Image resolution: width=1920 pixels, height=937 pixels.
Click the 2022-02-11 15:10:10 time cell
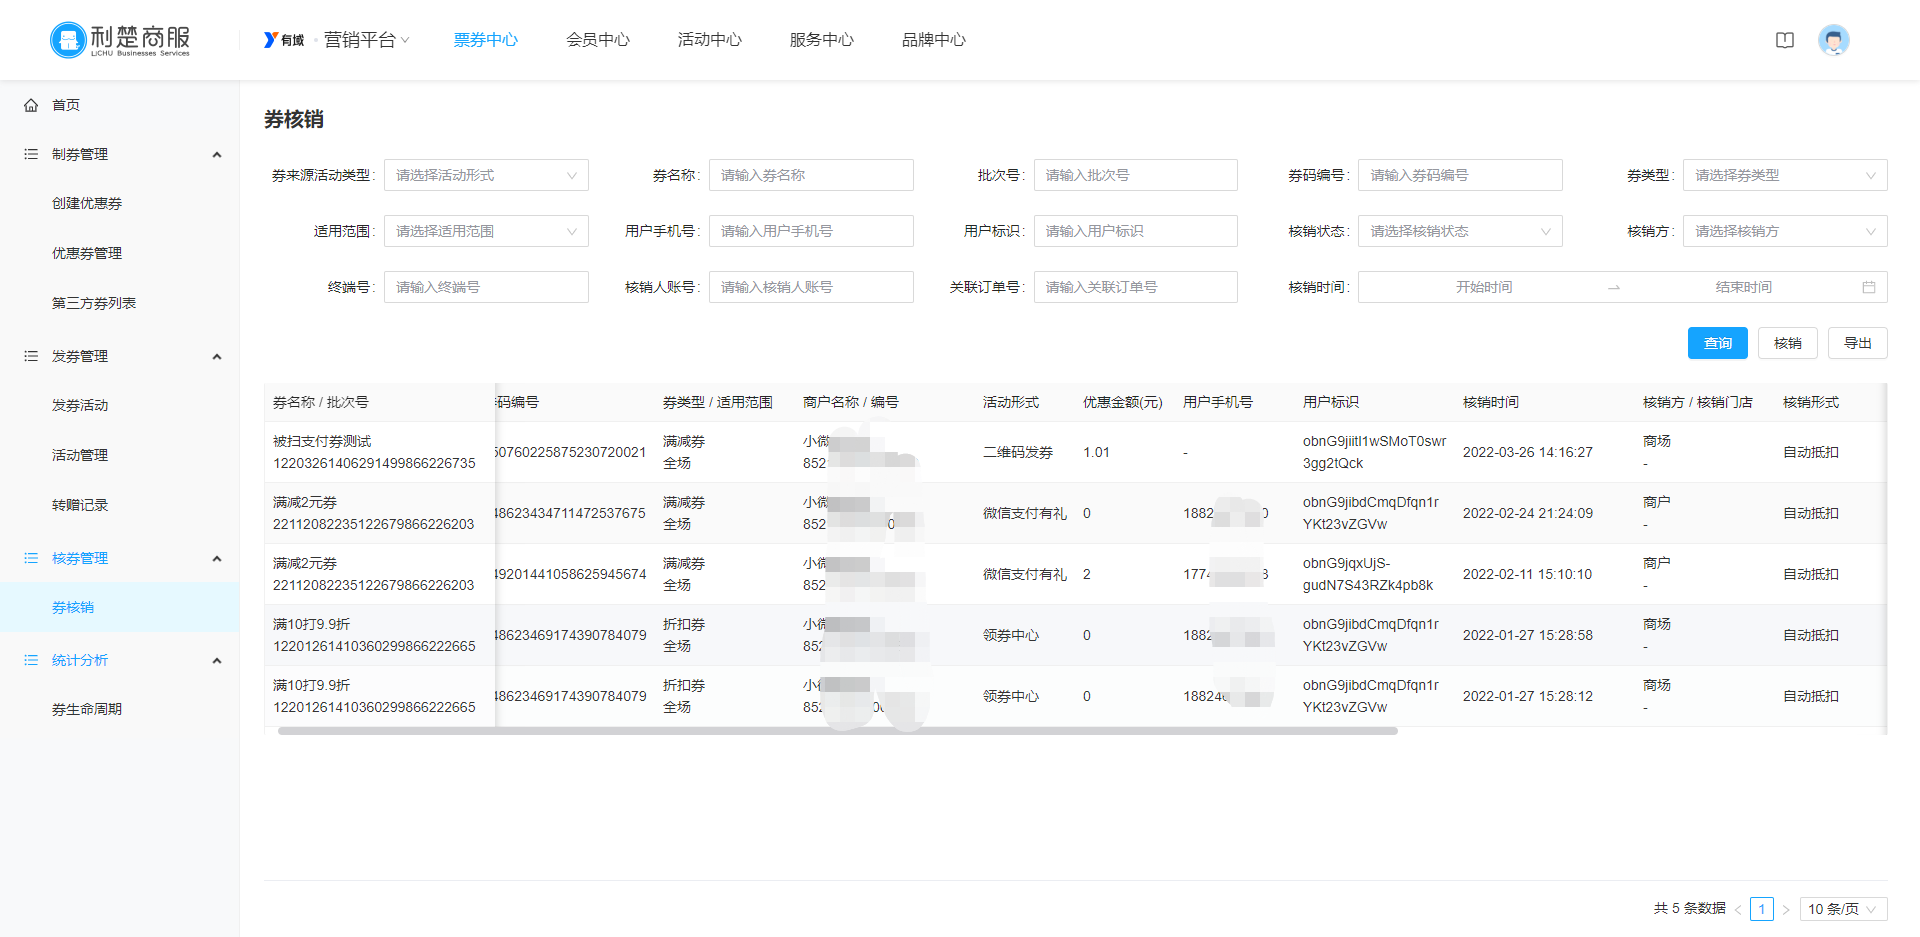(1528, 574)
